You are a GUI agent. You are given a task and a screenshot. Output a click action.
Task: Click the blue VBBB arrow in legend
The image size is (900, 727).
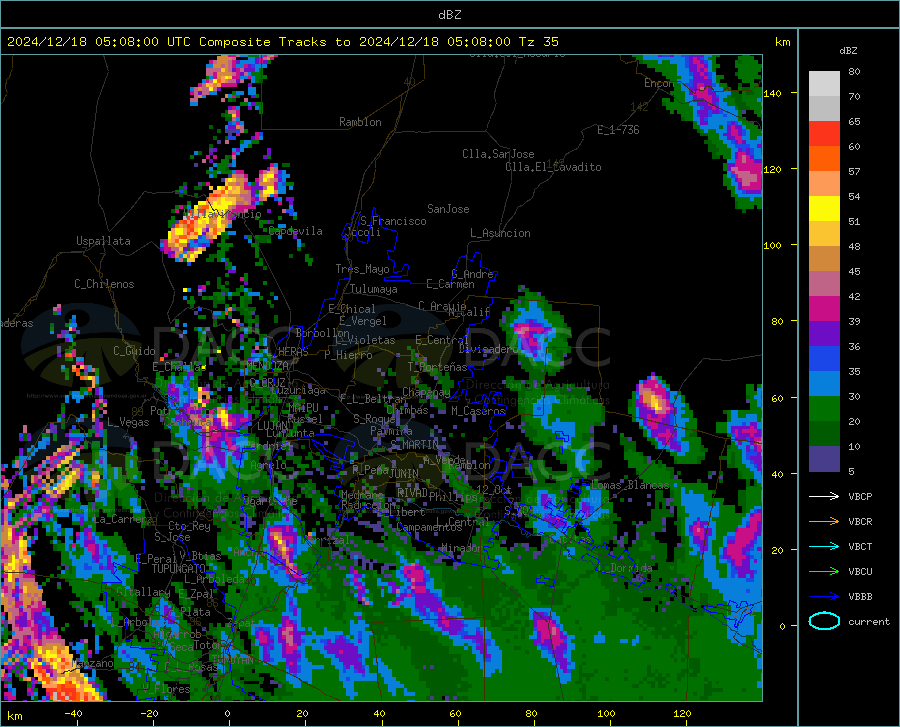pyautogui.click(x=824, y=596)
